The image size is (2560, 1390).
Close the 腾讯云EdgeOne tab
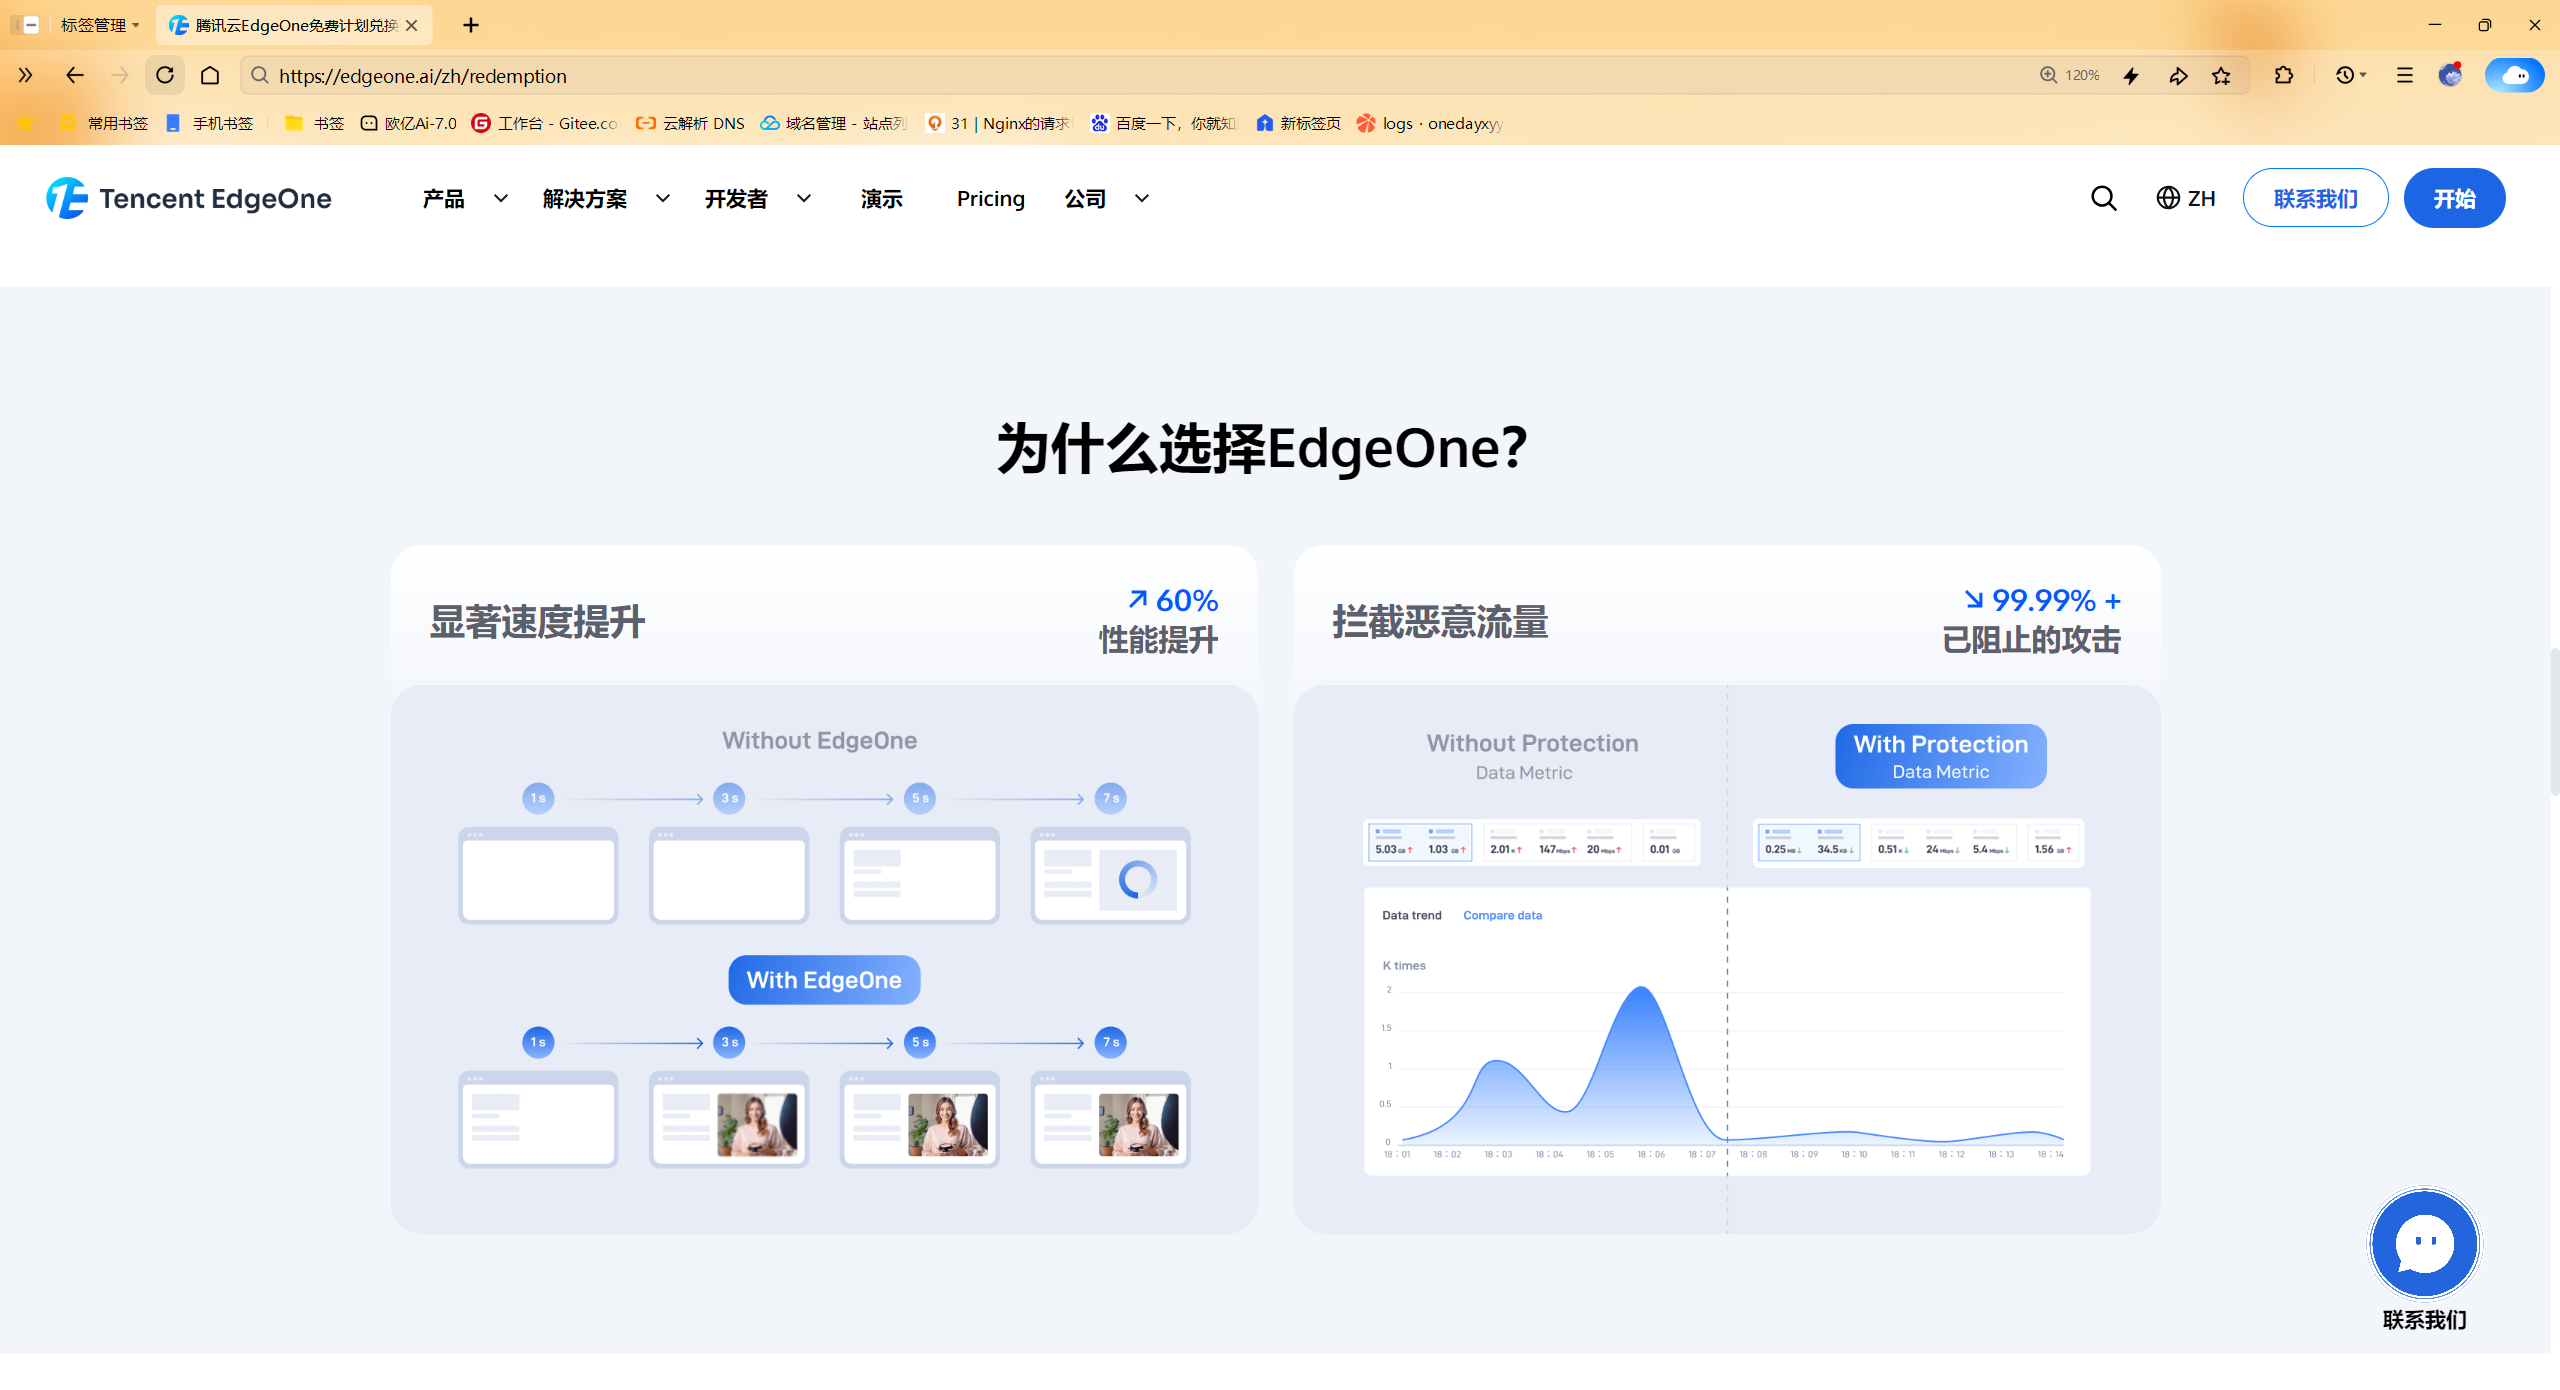coord(411,25)
